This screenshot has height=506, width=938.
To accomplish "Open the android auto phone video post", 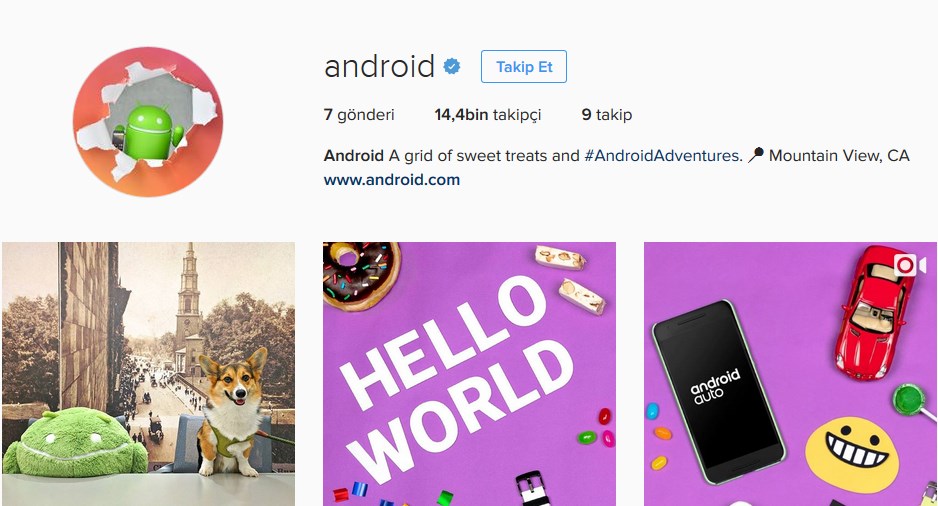I will (x=790, y=374).
